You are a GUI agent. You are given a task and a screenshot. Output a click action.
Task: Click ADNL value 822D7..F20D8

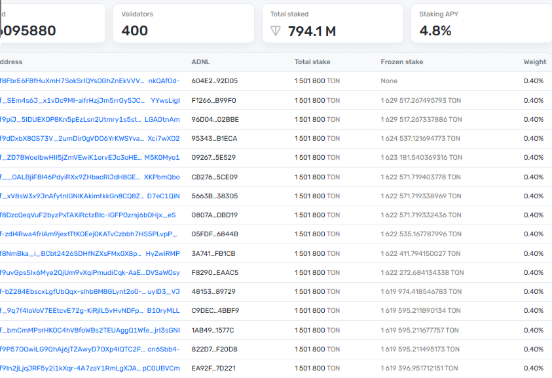[x=214, y=349]
